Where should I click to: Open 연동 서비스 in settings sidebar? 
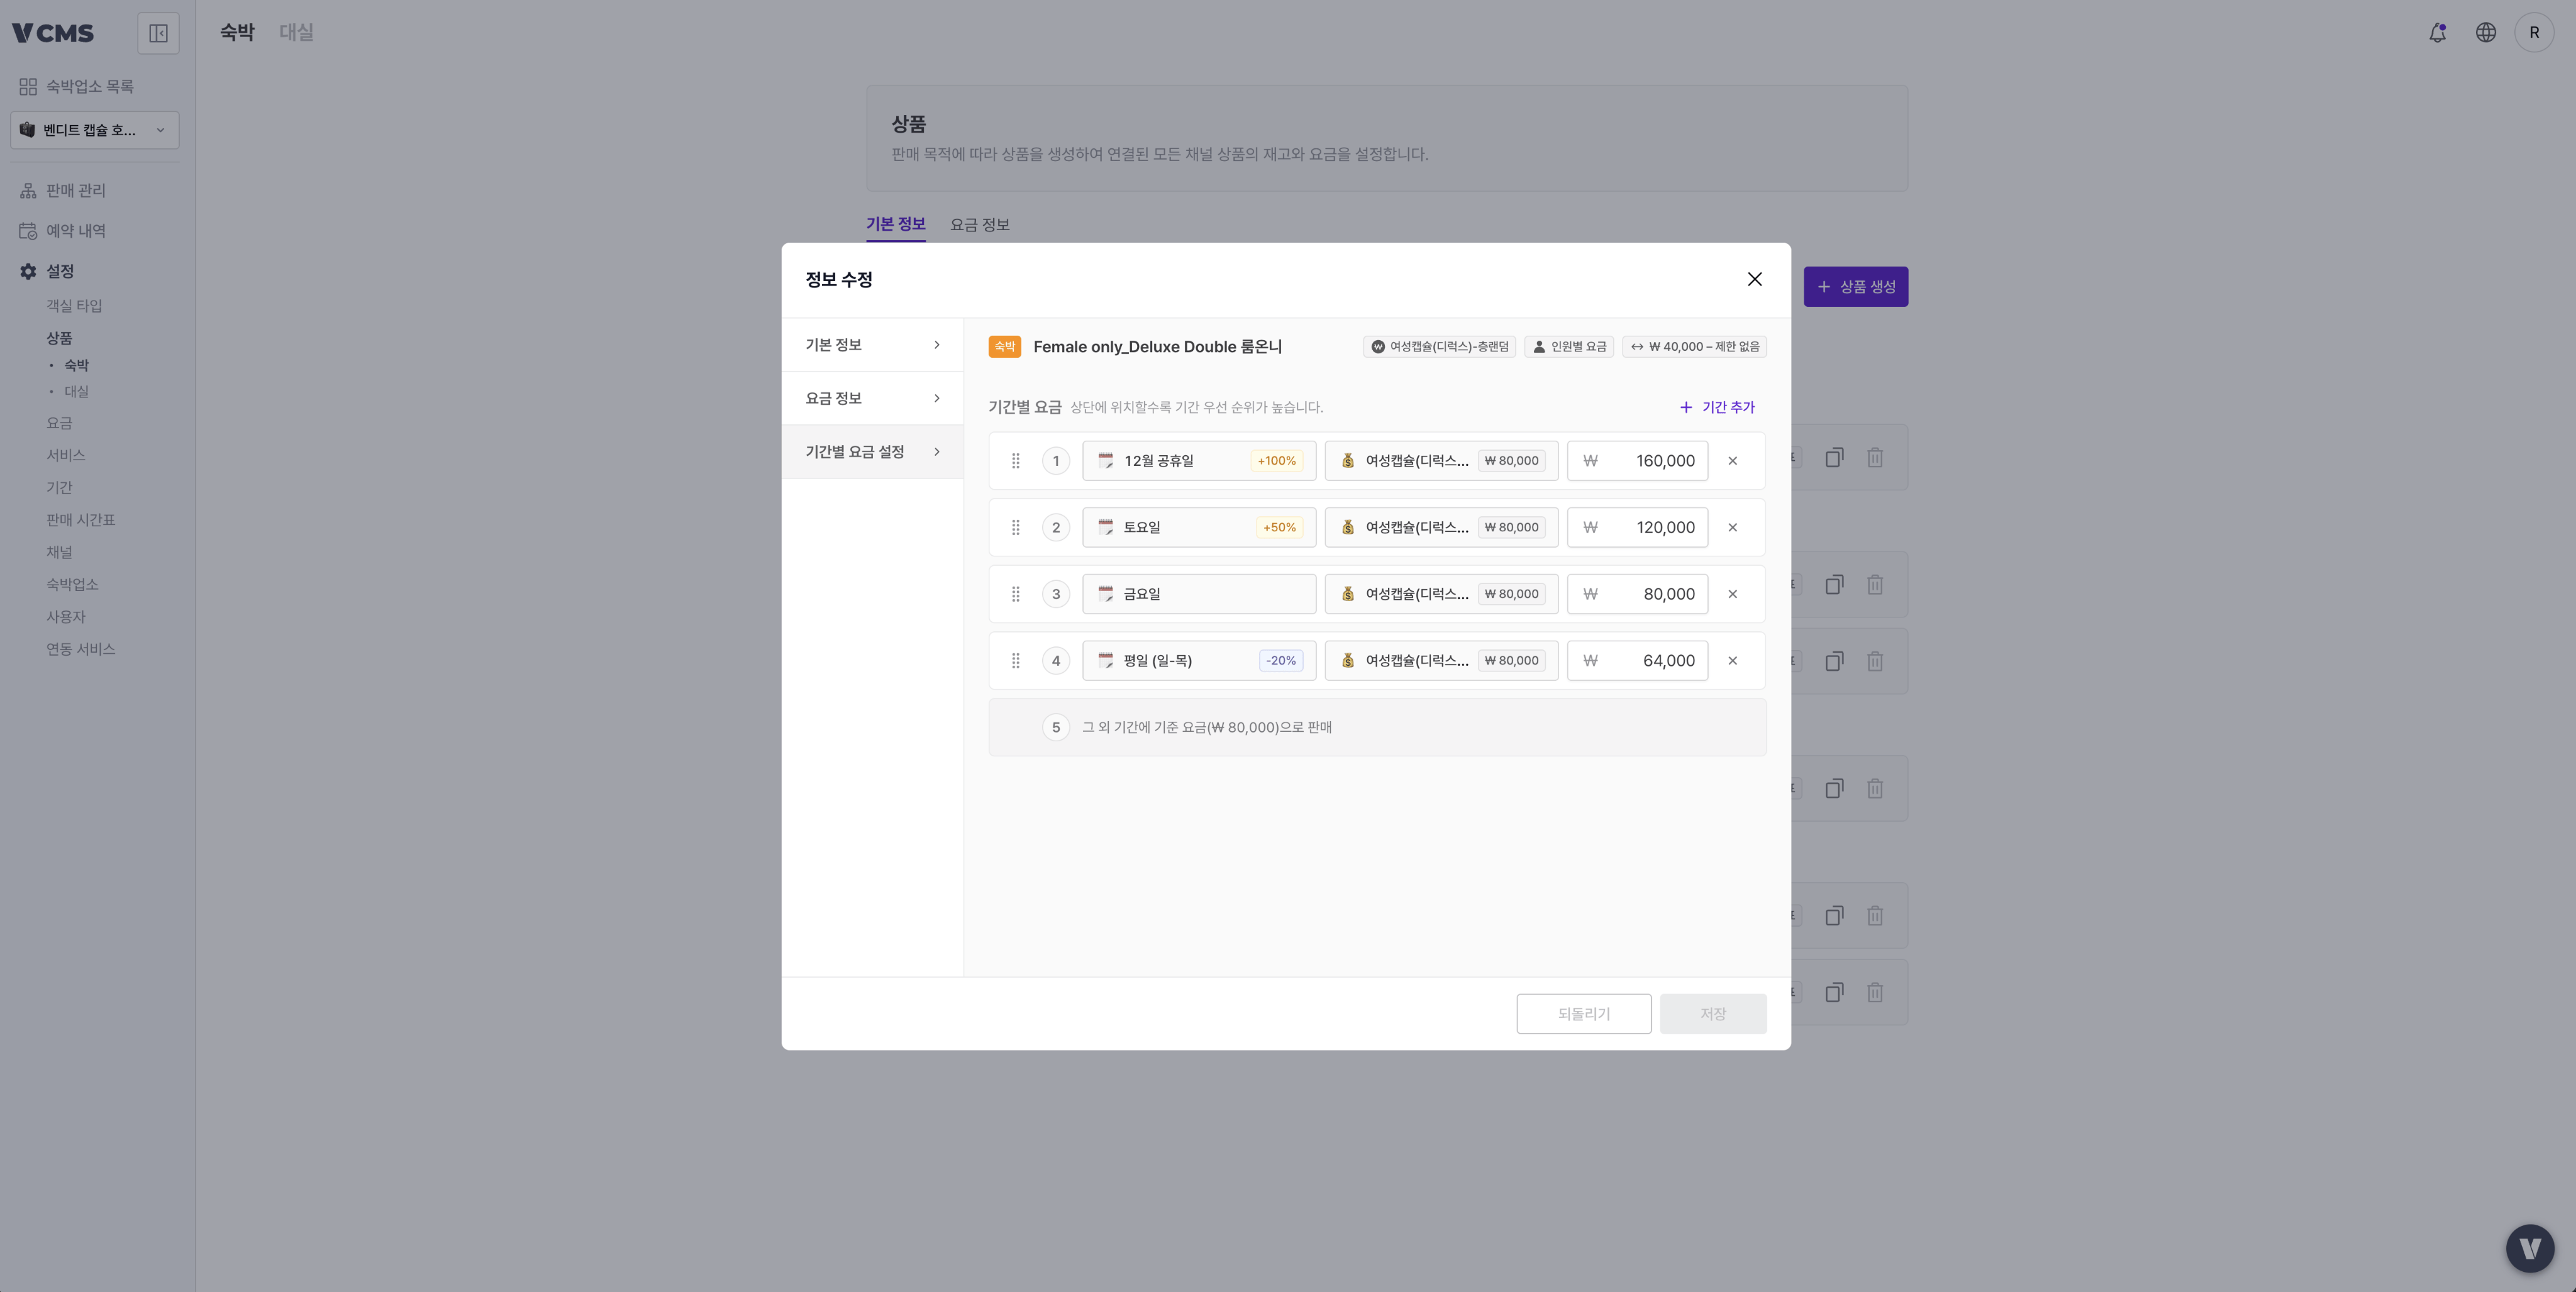(80, 649)
